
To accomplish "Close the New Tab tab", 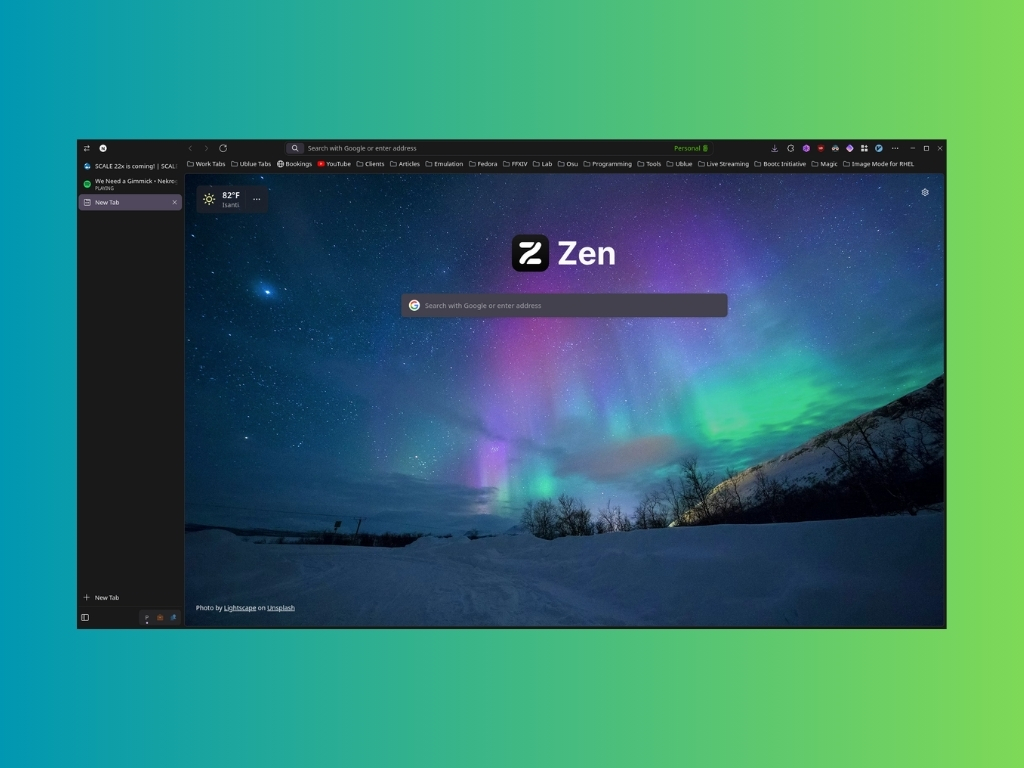I will [x=174, y=202].
